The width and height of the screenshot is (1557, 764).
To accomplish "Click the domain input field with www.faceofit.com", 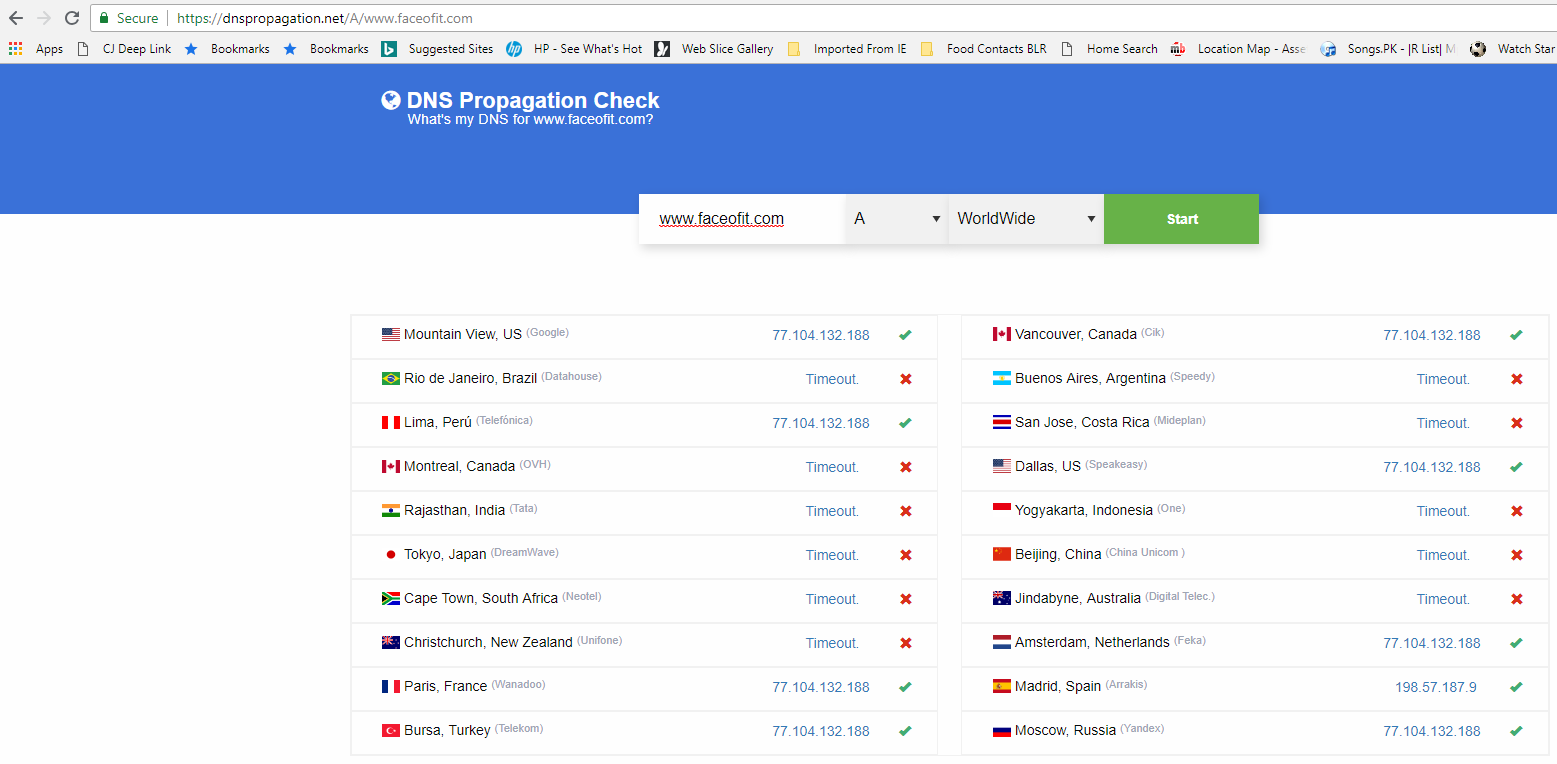I will [x=742, y=219].
